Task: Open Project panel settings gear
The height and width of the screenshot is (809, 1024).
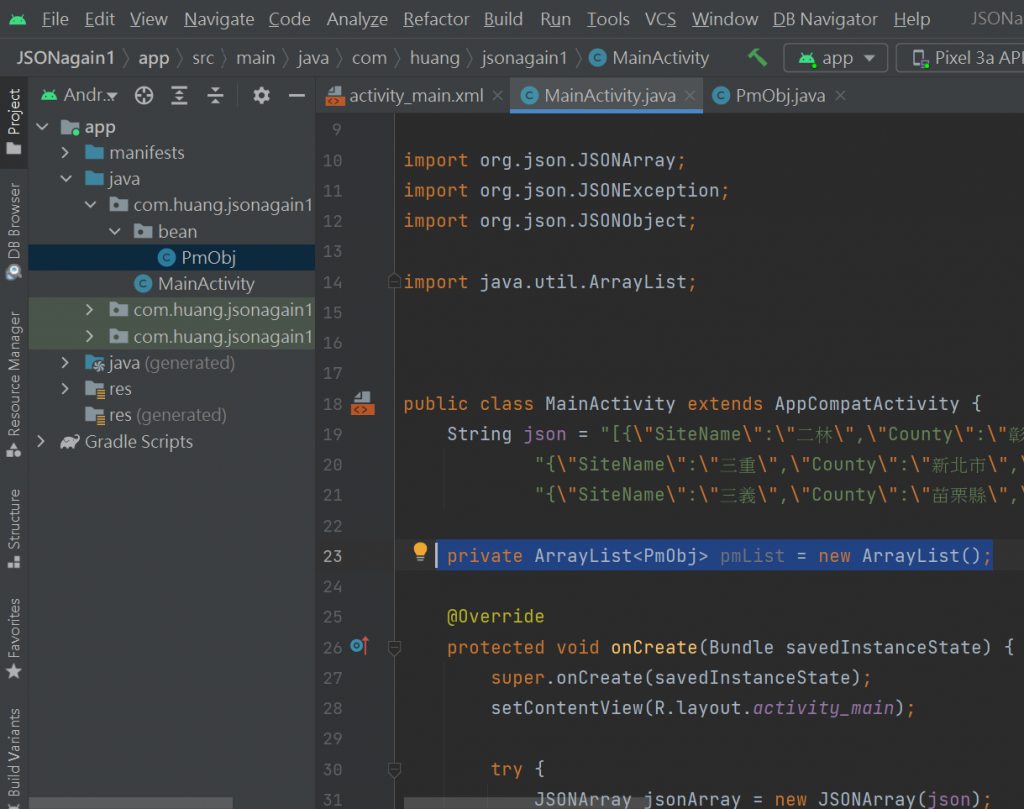Action: [261, 96]
